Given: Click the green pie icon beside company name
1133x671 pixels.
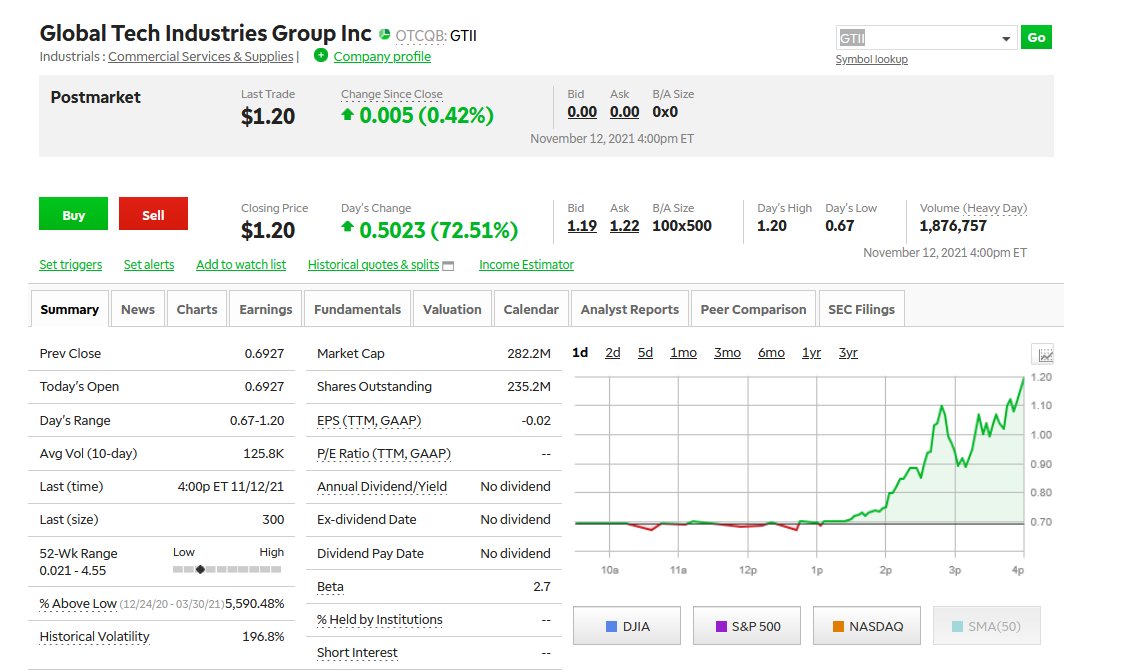Looking at the screenshot, I should 384,34.
